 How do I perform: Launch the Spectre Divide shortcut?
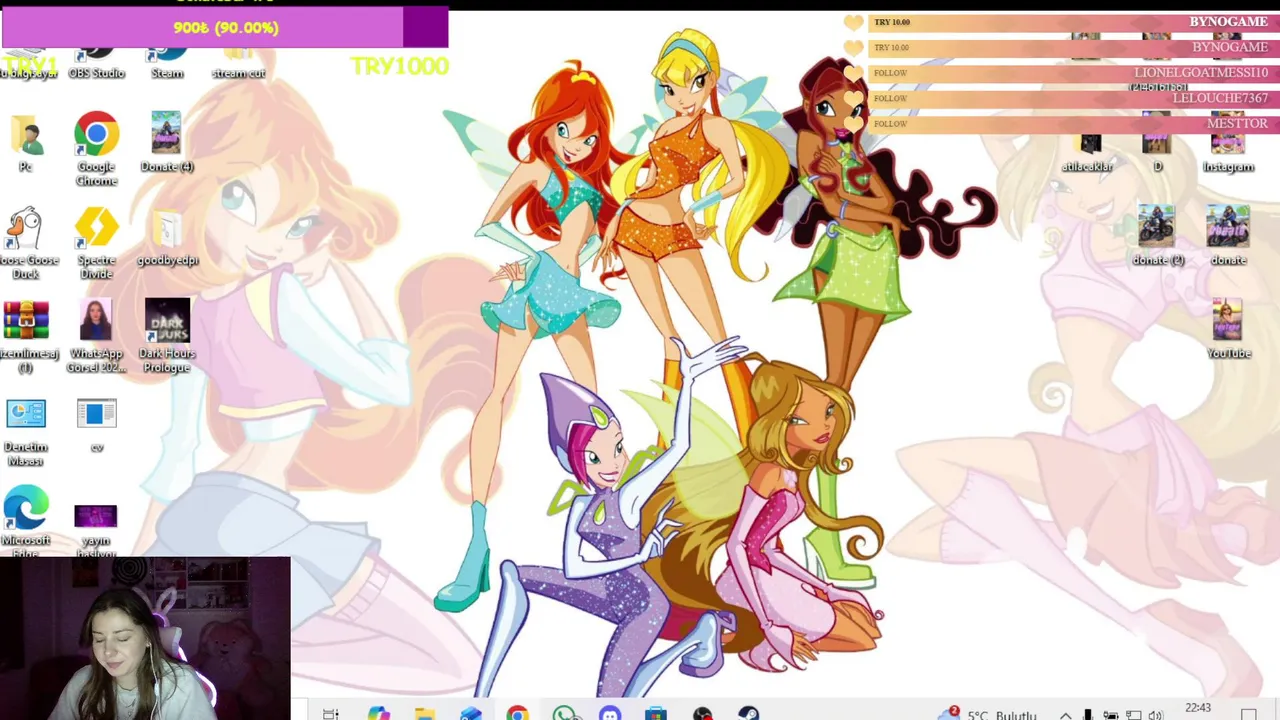point(96,243)
